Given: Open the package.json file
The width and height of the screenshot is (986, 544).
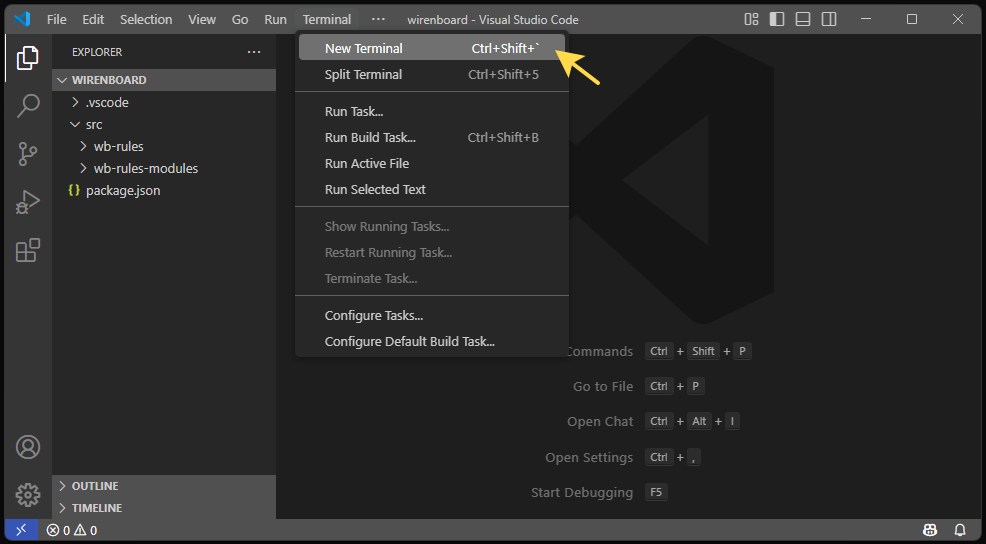Looking at the screenshot, I should click(164, 191).
